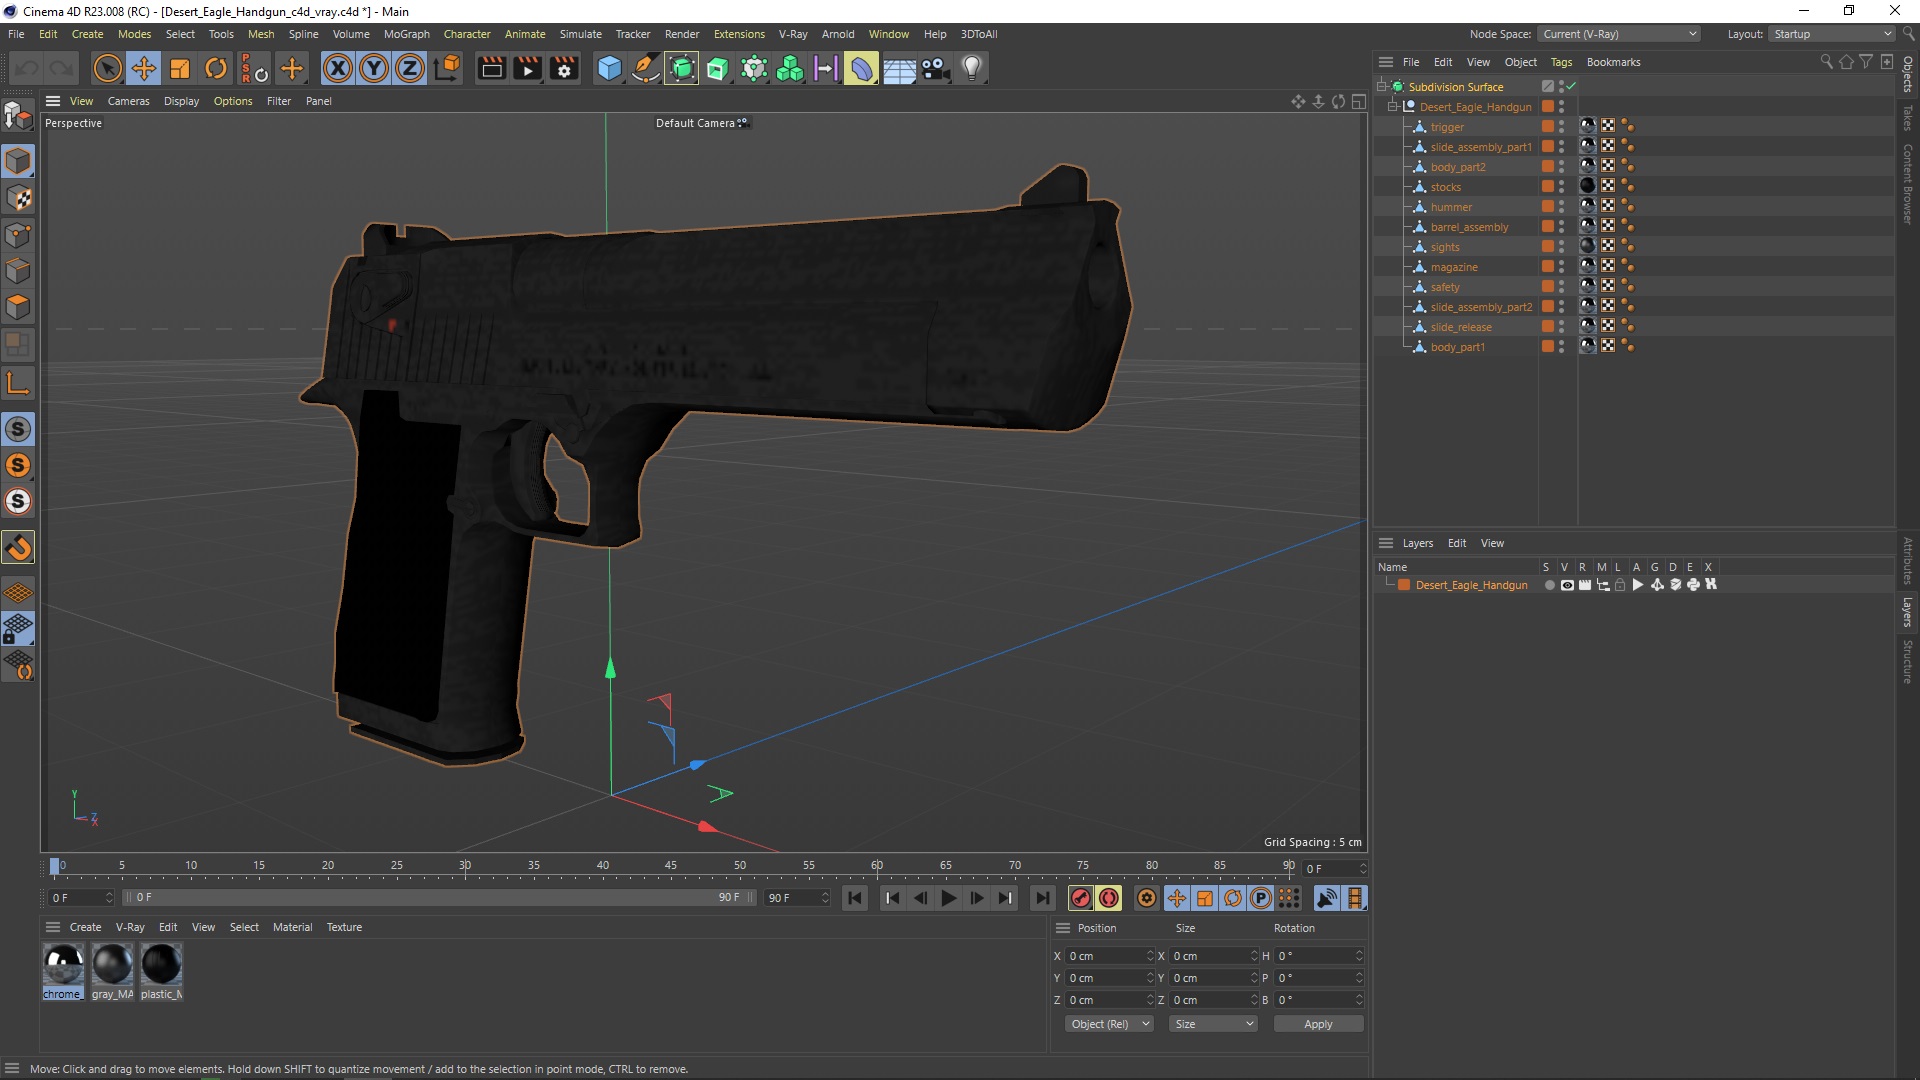1920x1080 pixels.
Task: Open the Layout Startup dropdown
Action: pyautogui.click(x=1832, y=34)
